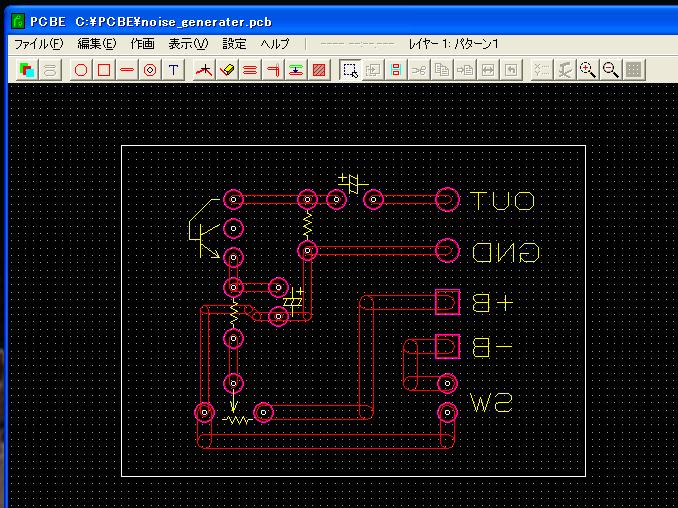
Task: Open the ファイル(F) menu
Action: tap(38, 44)
